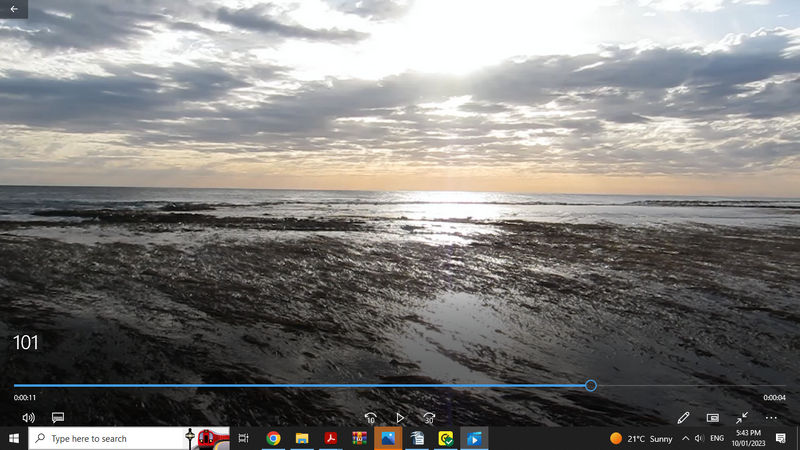Open the more options ellipsis menu
Screen dimensions: 800x450
771,417
